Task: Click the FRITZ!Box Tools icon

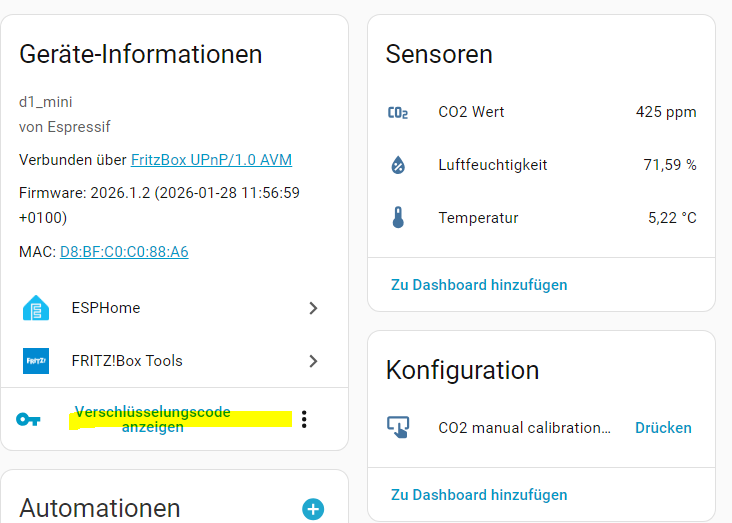Action: click(x=36, y=361)
